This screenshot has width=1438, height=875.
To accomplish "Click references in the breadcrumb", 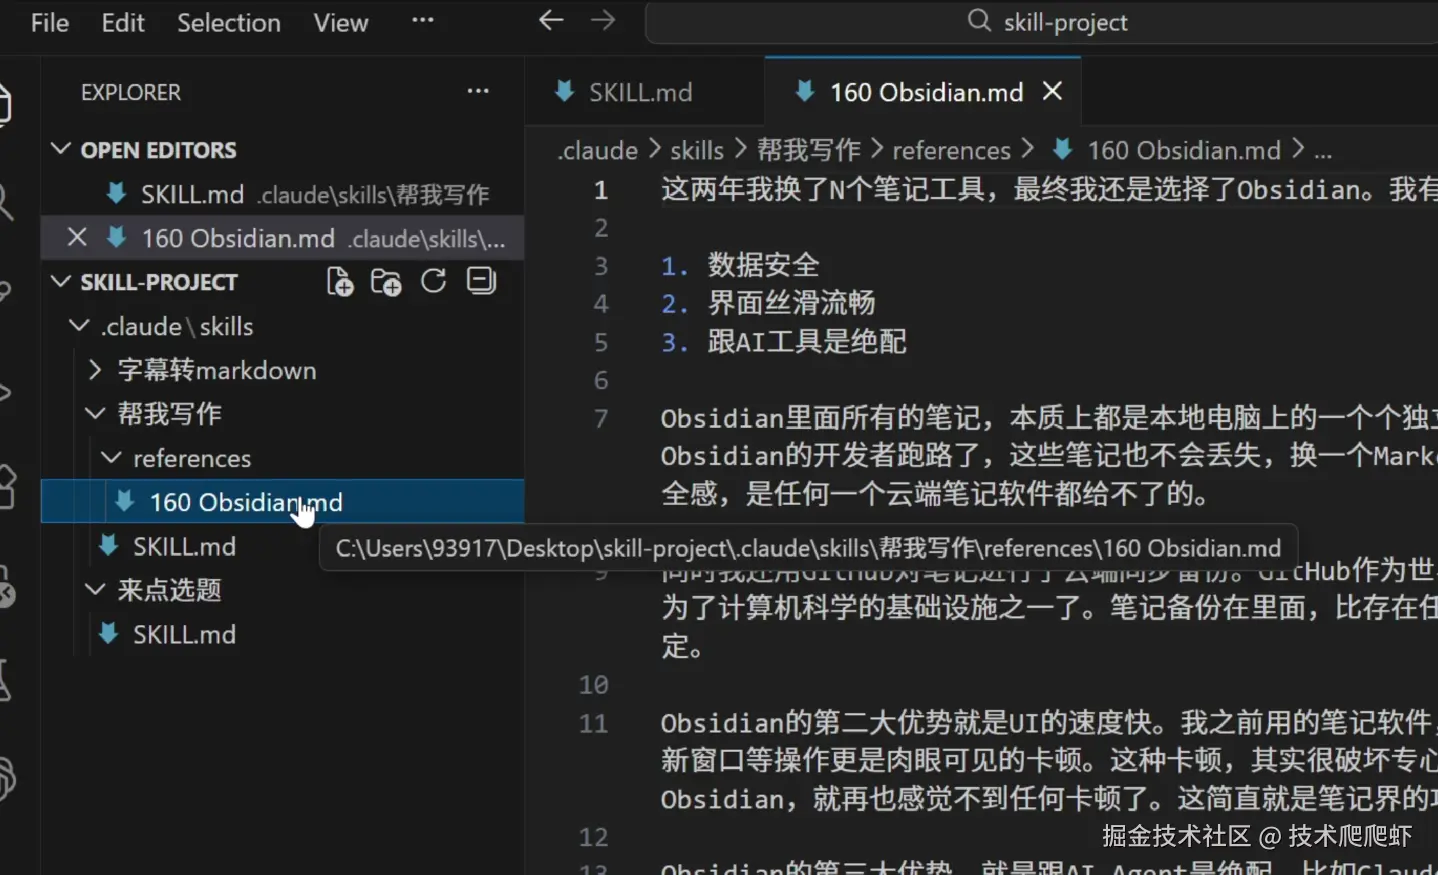I will tap(951, 150).
